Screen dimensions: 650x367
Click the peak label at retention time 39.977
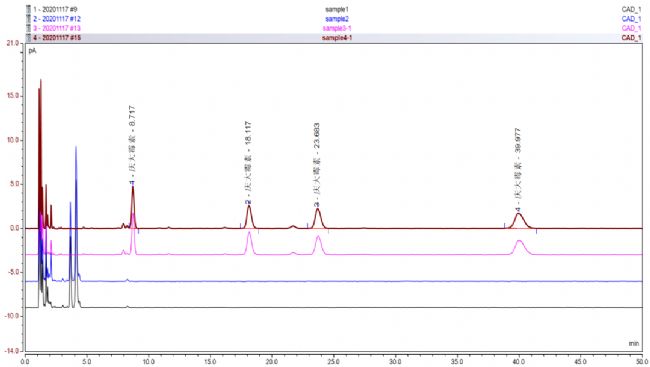pos(518,170)
